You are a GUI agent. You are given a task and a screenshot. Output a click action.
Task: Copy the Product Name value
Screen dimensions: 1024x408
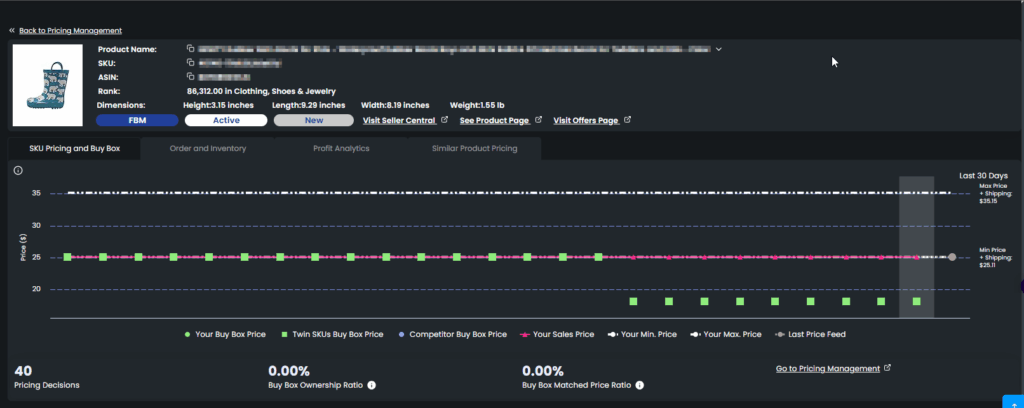pos(190,49)
